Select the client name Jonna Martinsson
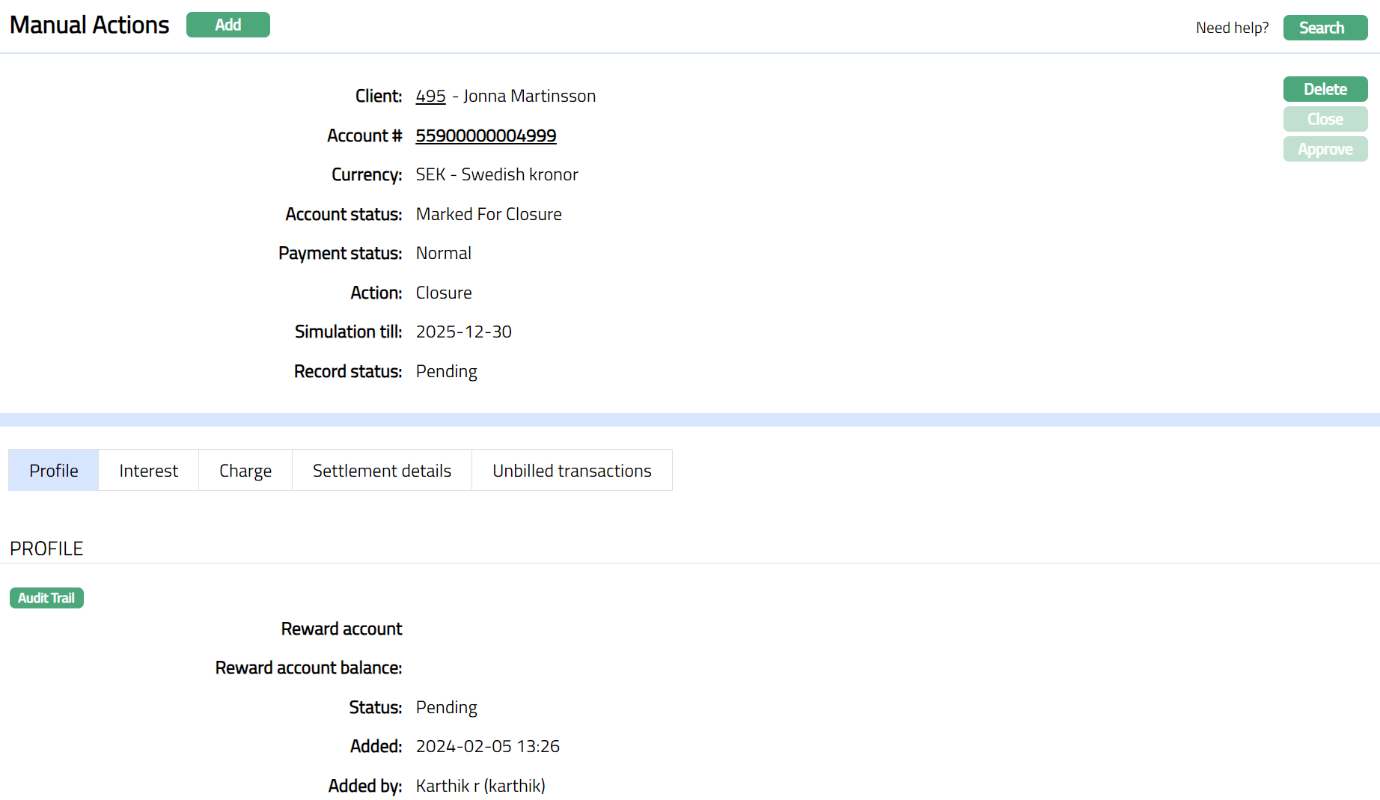 [529, 96]
